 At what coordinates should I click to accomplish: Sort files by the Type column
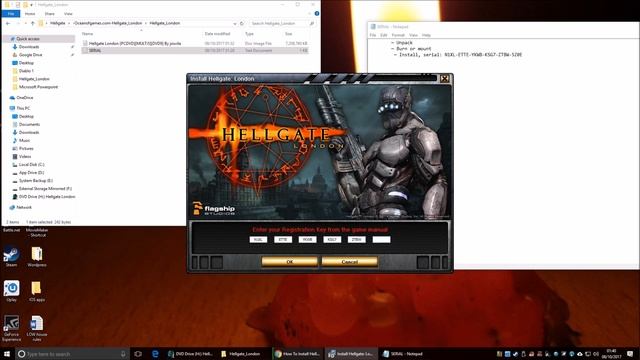249,34
